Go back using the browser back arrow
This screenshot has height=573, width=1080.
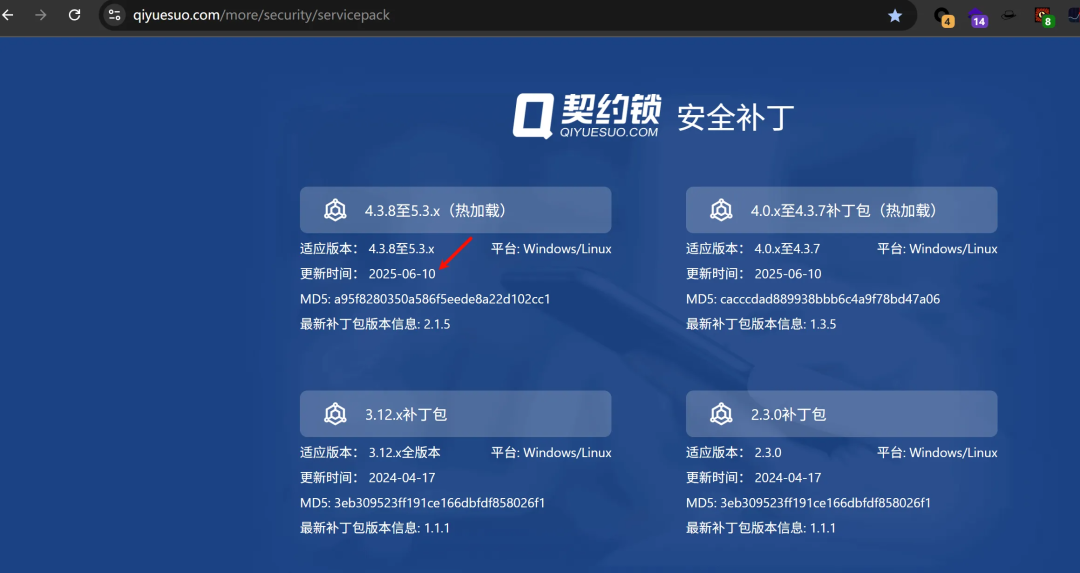coord(8,14)
